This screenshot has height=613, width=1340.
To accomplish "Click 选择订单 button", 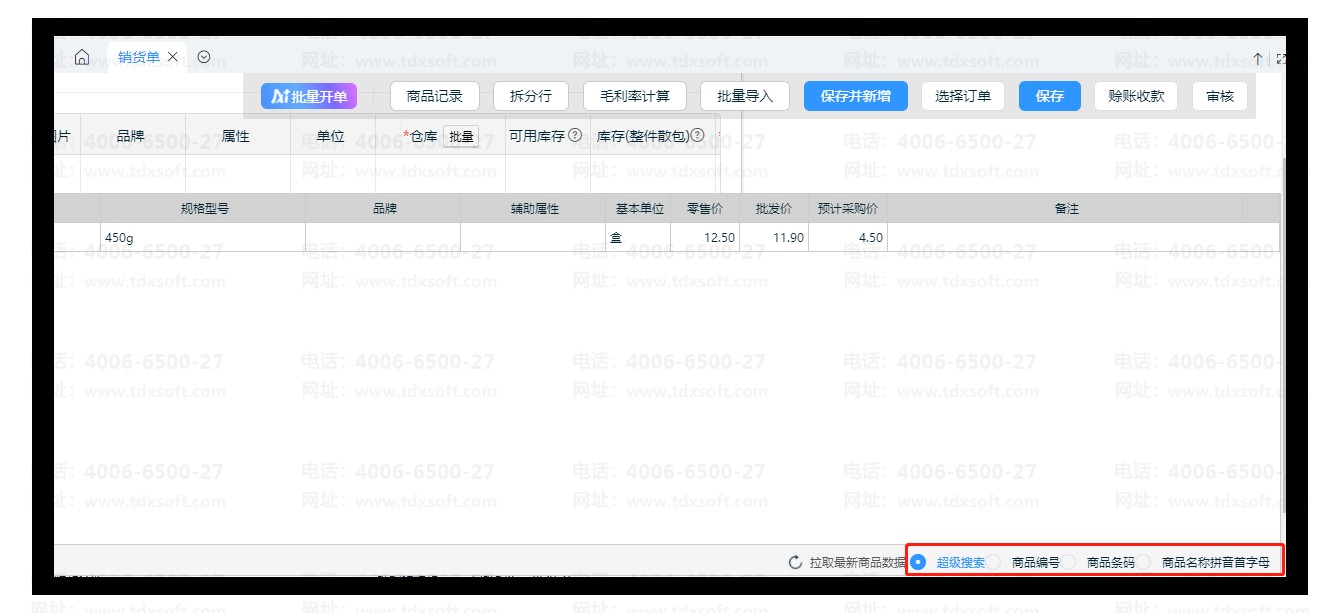I will 962,96.
